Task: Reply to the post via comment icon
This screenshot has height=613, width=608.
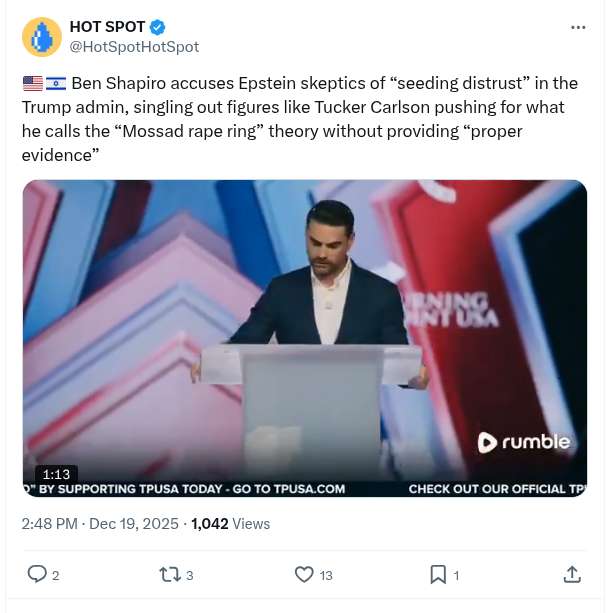Action: coord(37,574)
